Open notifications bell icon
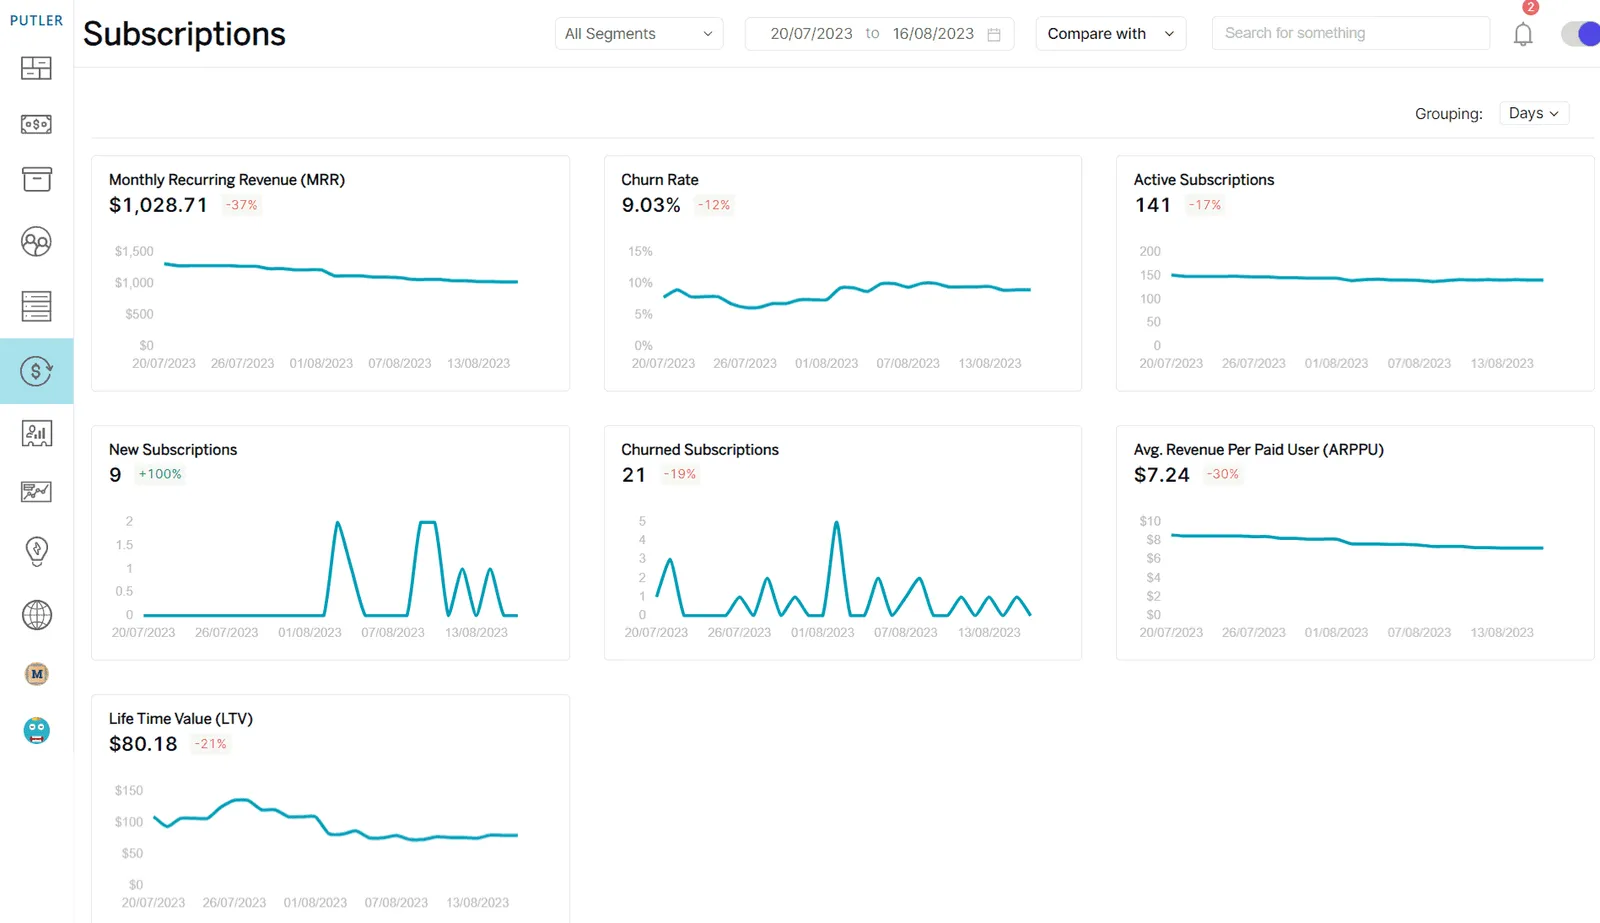This screenshot has height=923, width=1600. [x=1523, y=34]
